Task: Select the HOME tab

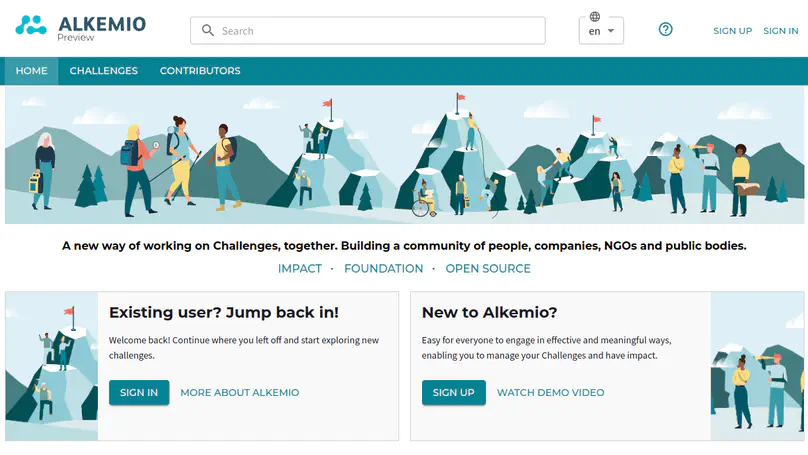Action: (31, 71)
